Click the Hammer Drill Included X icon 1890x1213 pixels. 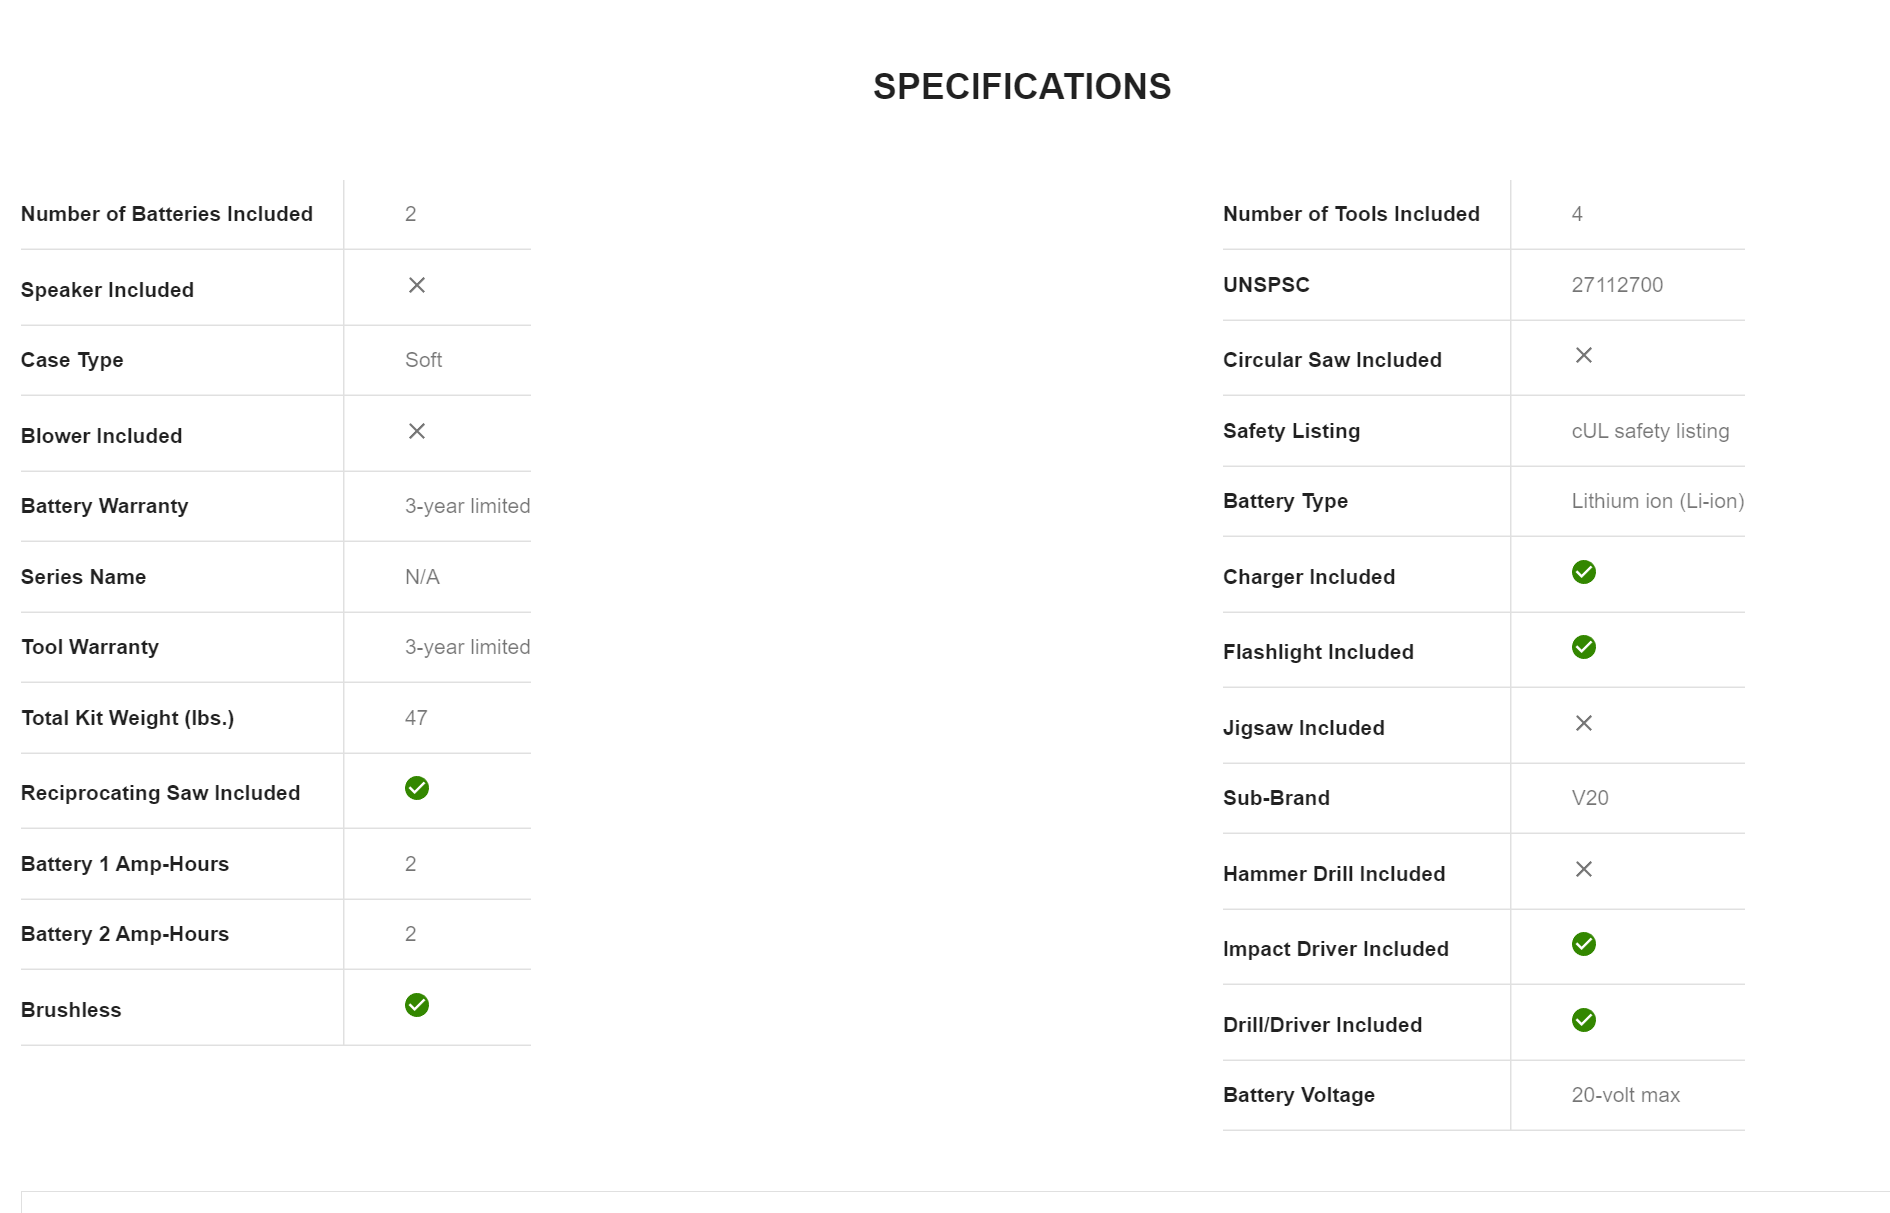tap(1584, 869)
